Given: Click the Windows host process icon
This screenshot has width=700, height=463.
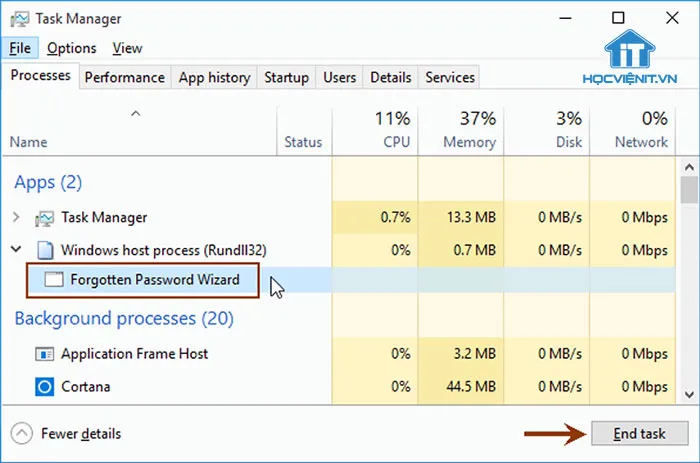Looking at the screenshot, I should point(44,249).
